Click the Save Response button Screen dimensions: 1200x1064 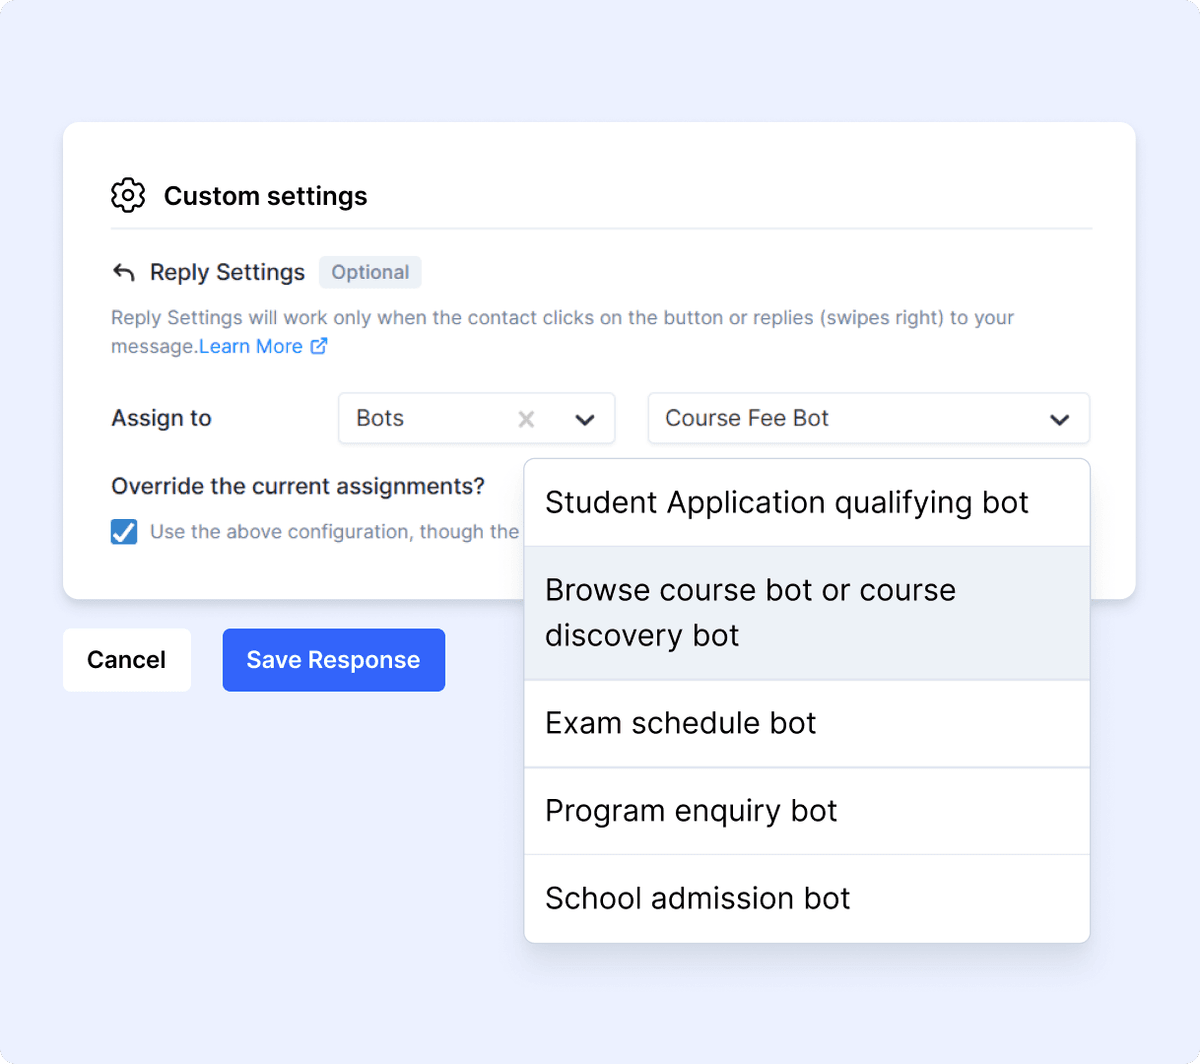click(333, 660)
